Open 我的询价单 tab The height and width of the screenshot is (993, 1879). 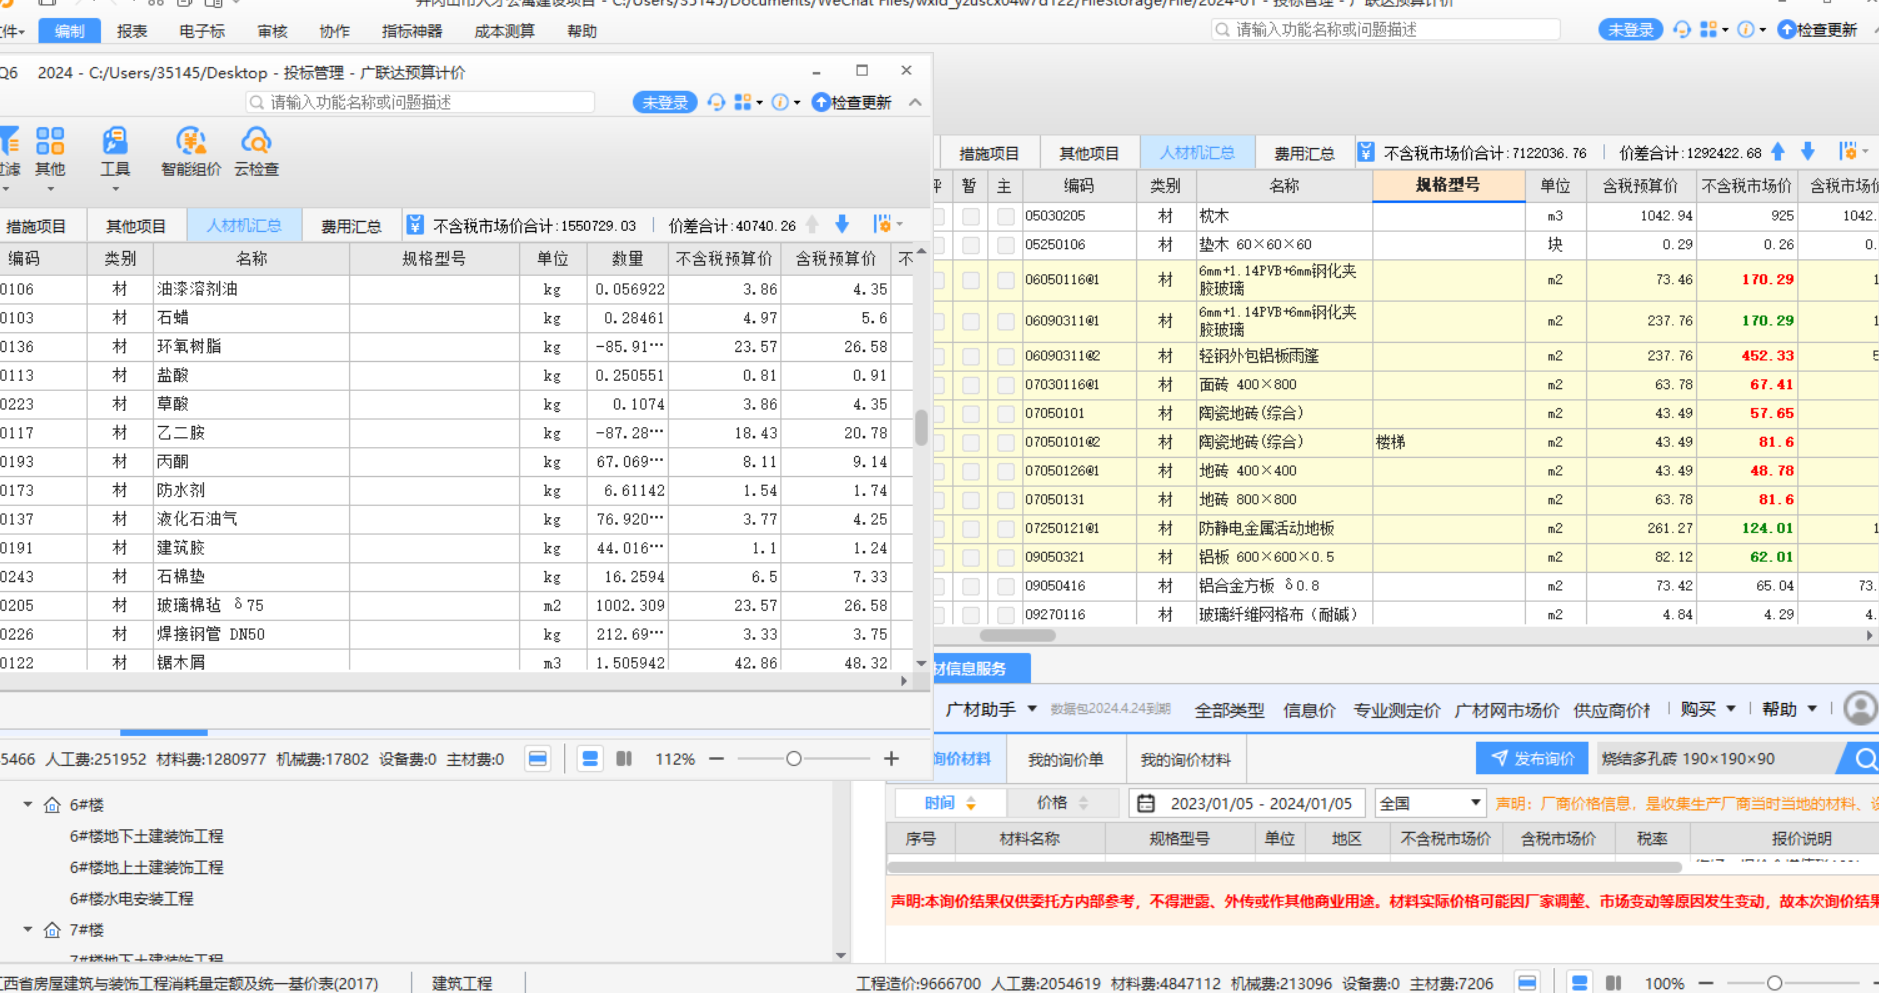pos(1066,760)
